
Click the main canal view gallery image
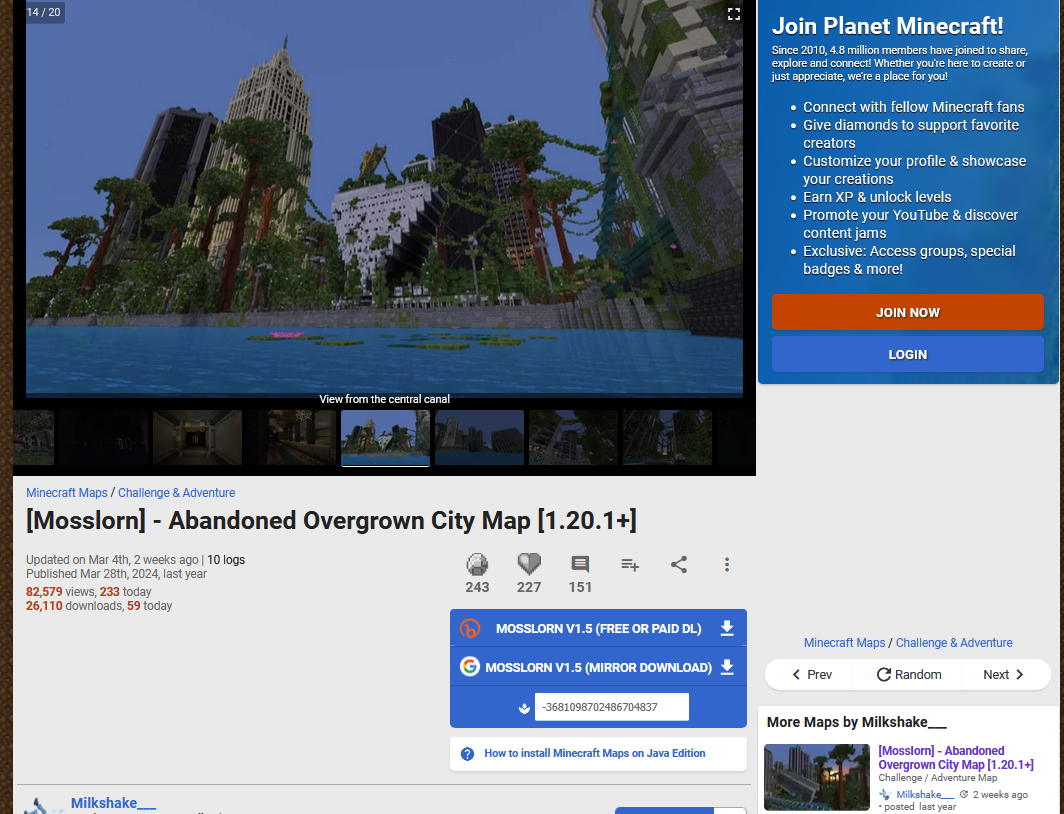coord(384,197)
